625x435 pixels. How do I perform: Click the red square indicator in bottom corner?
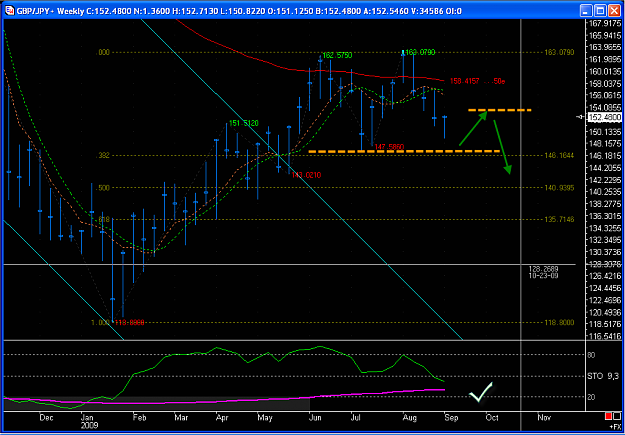(x=608, y=417)
